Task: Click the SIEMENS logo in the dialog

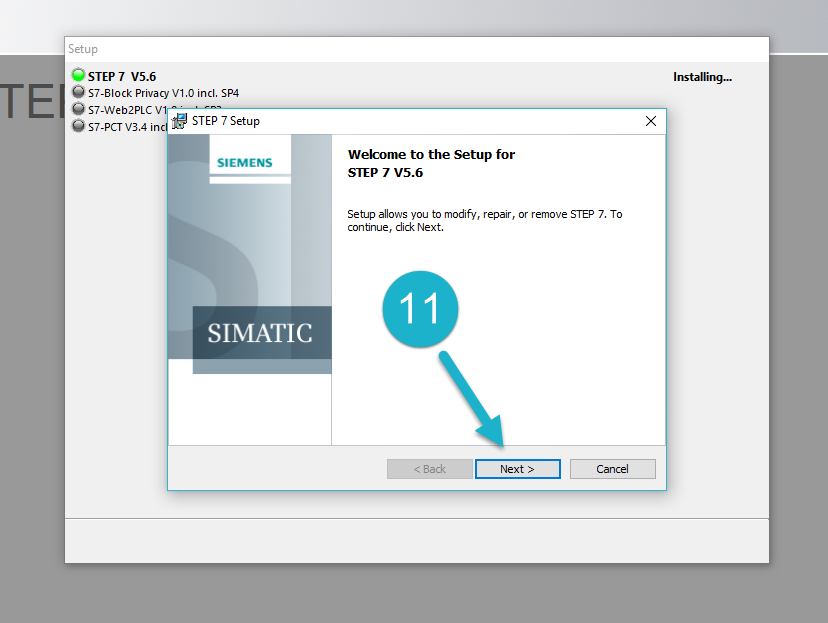Action: [x=245, y=163]
